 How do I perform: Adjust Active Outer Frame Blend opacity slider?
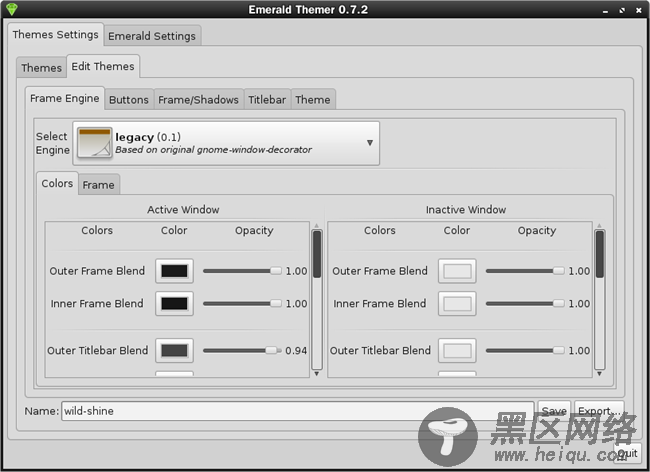click(242, 271)
